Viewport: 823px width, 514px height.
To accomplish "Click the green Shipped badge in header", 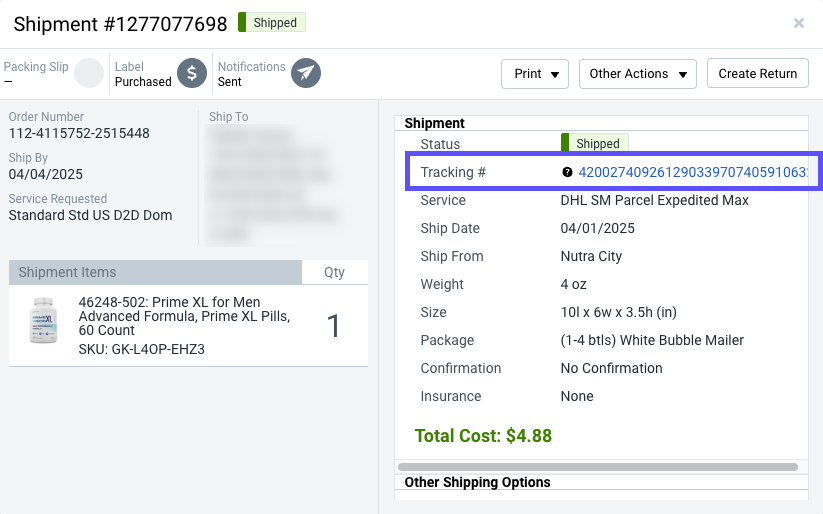I will pyautogui.click(x=273, y=22).
